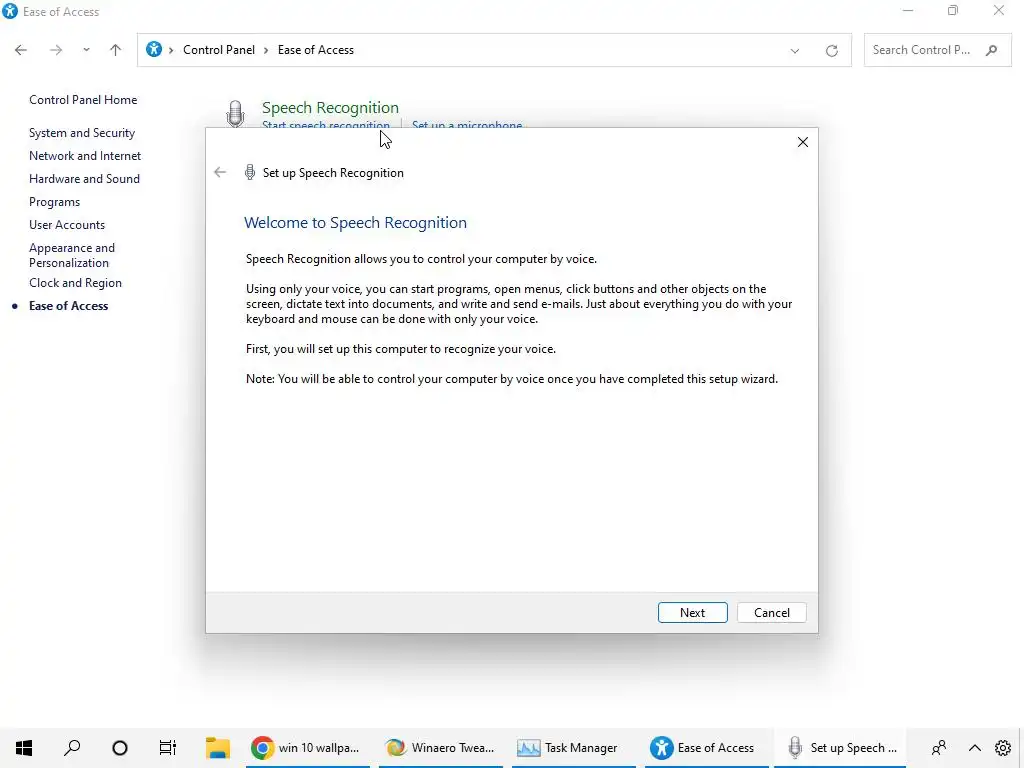1024x768 pixels.
Task: Open Control Panel Home
Action: tap(83, 100)
